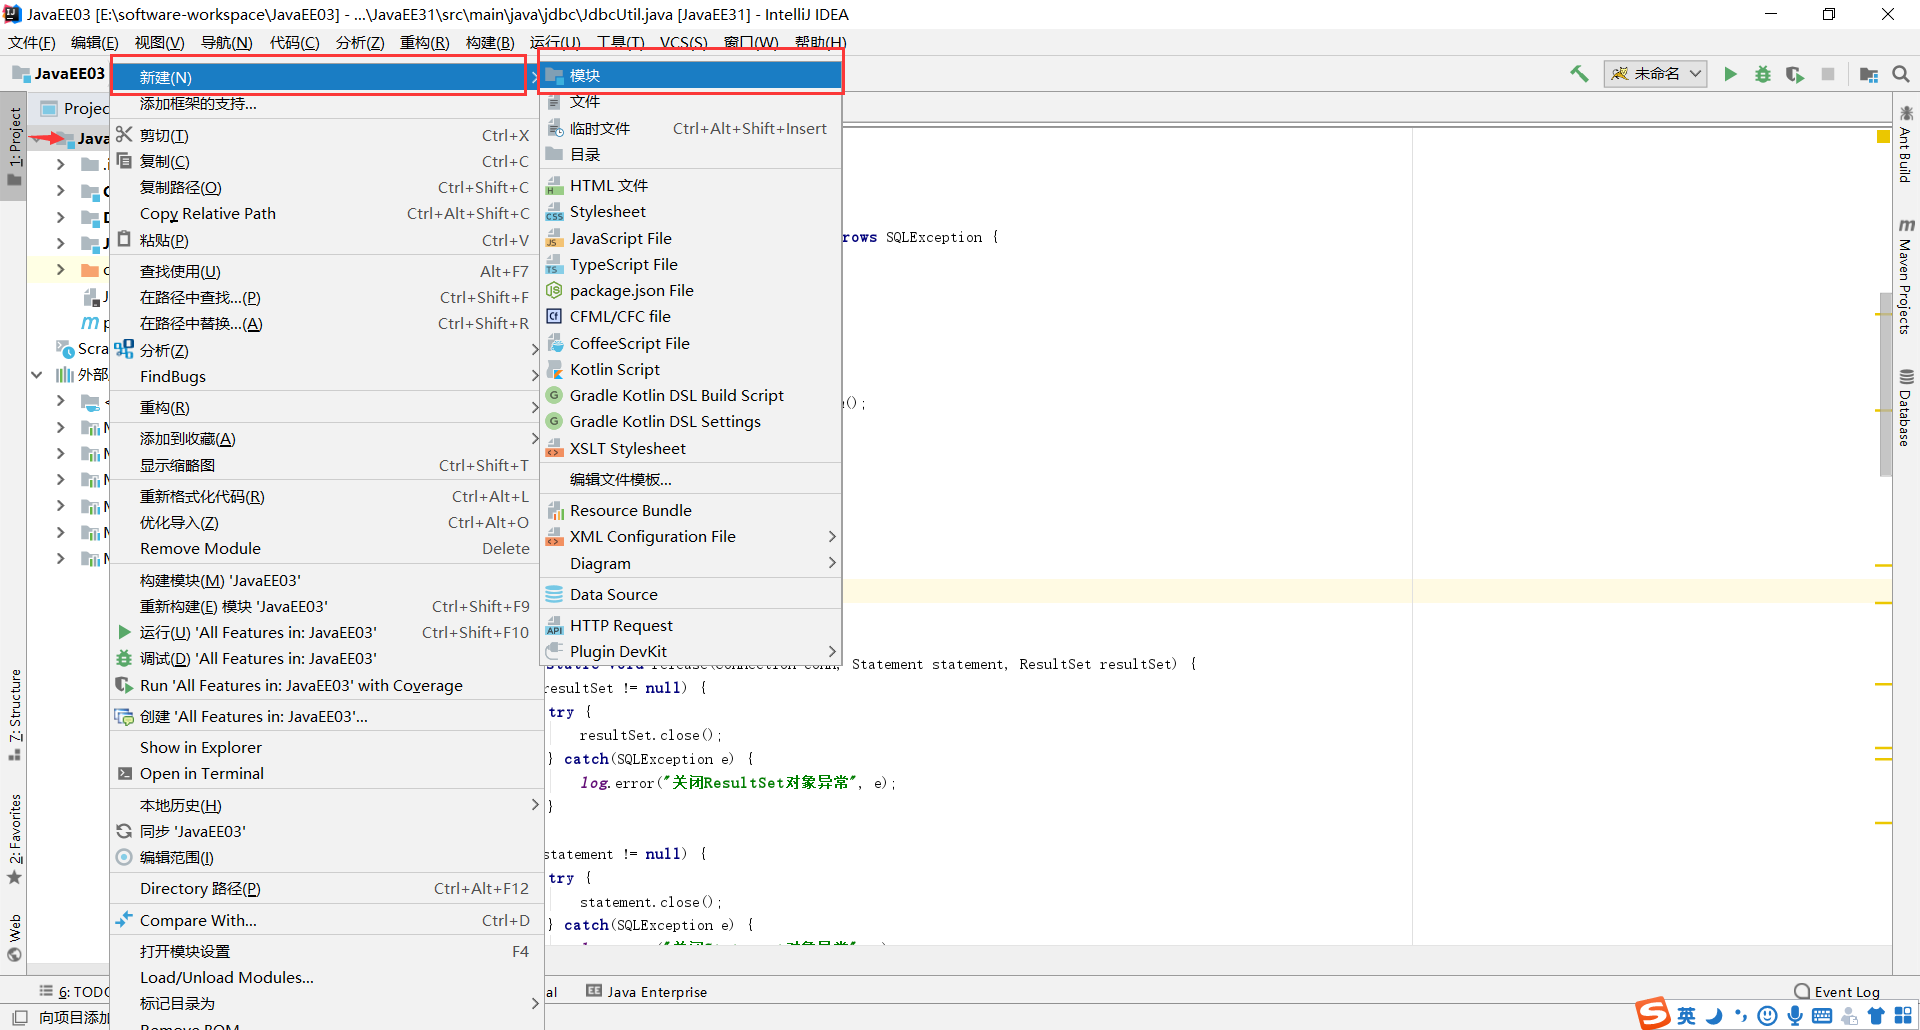
Task: Select Show in Explorer
Action: pyautogui.click(x=326, y=747)
